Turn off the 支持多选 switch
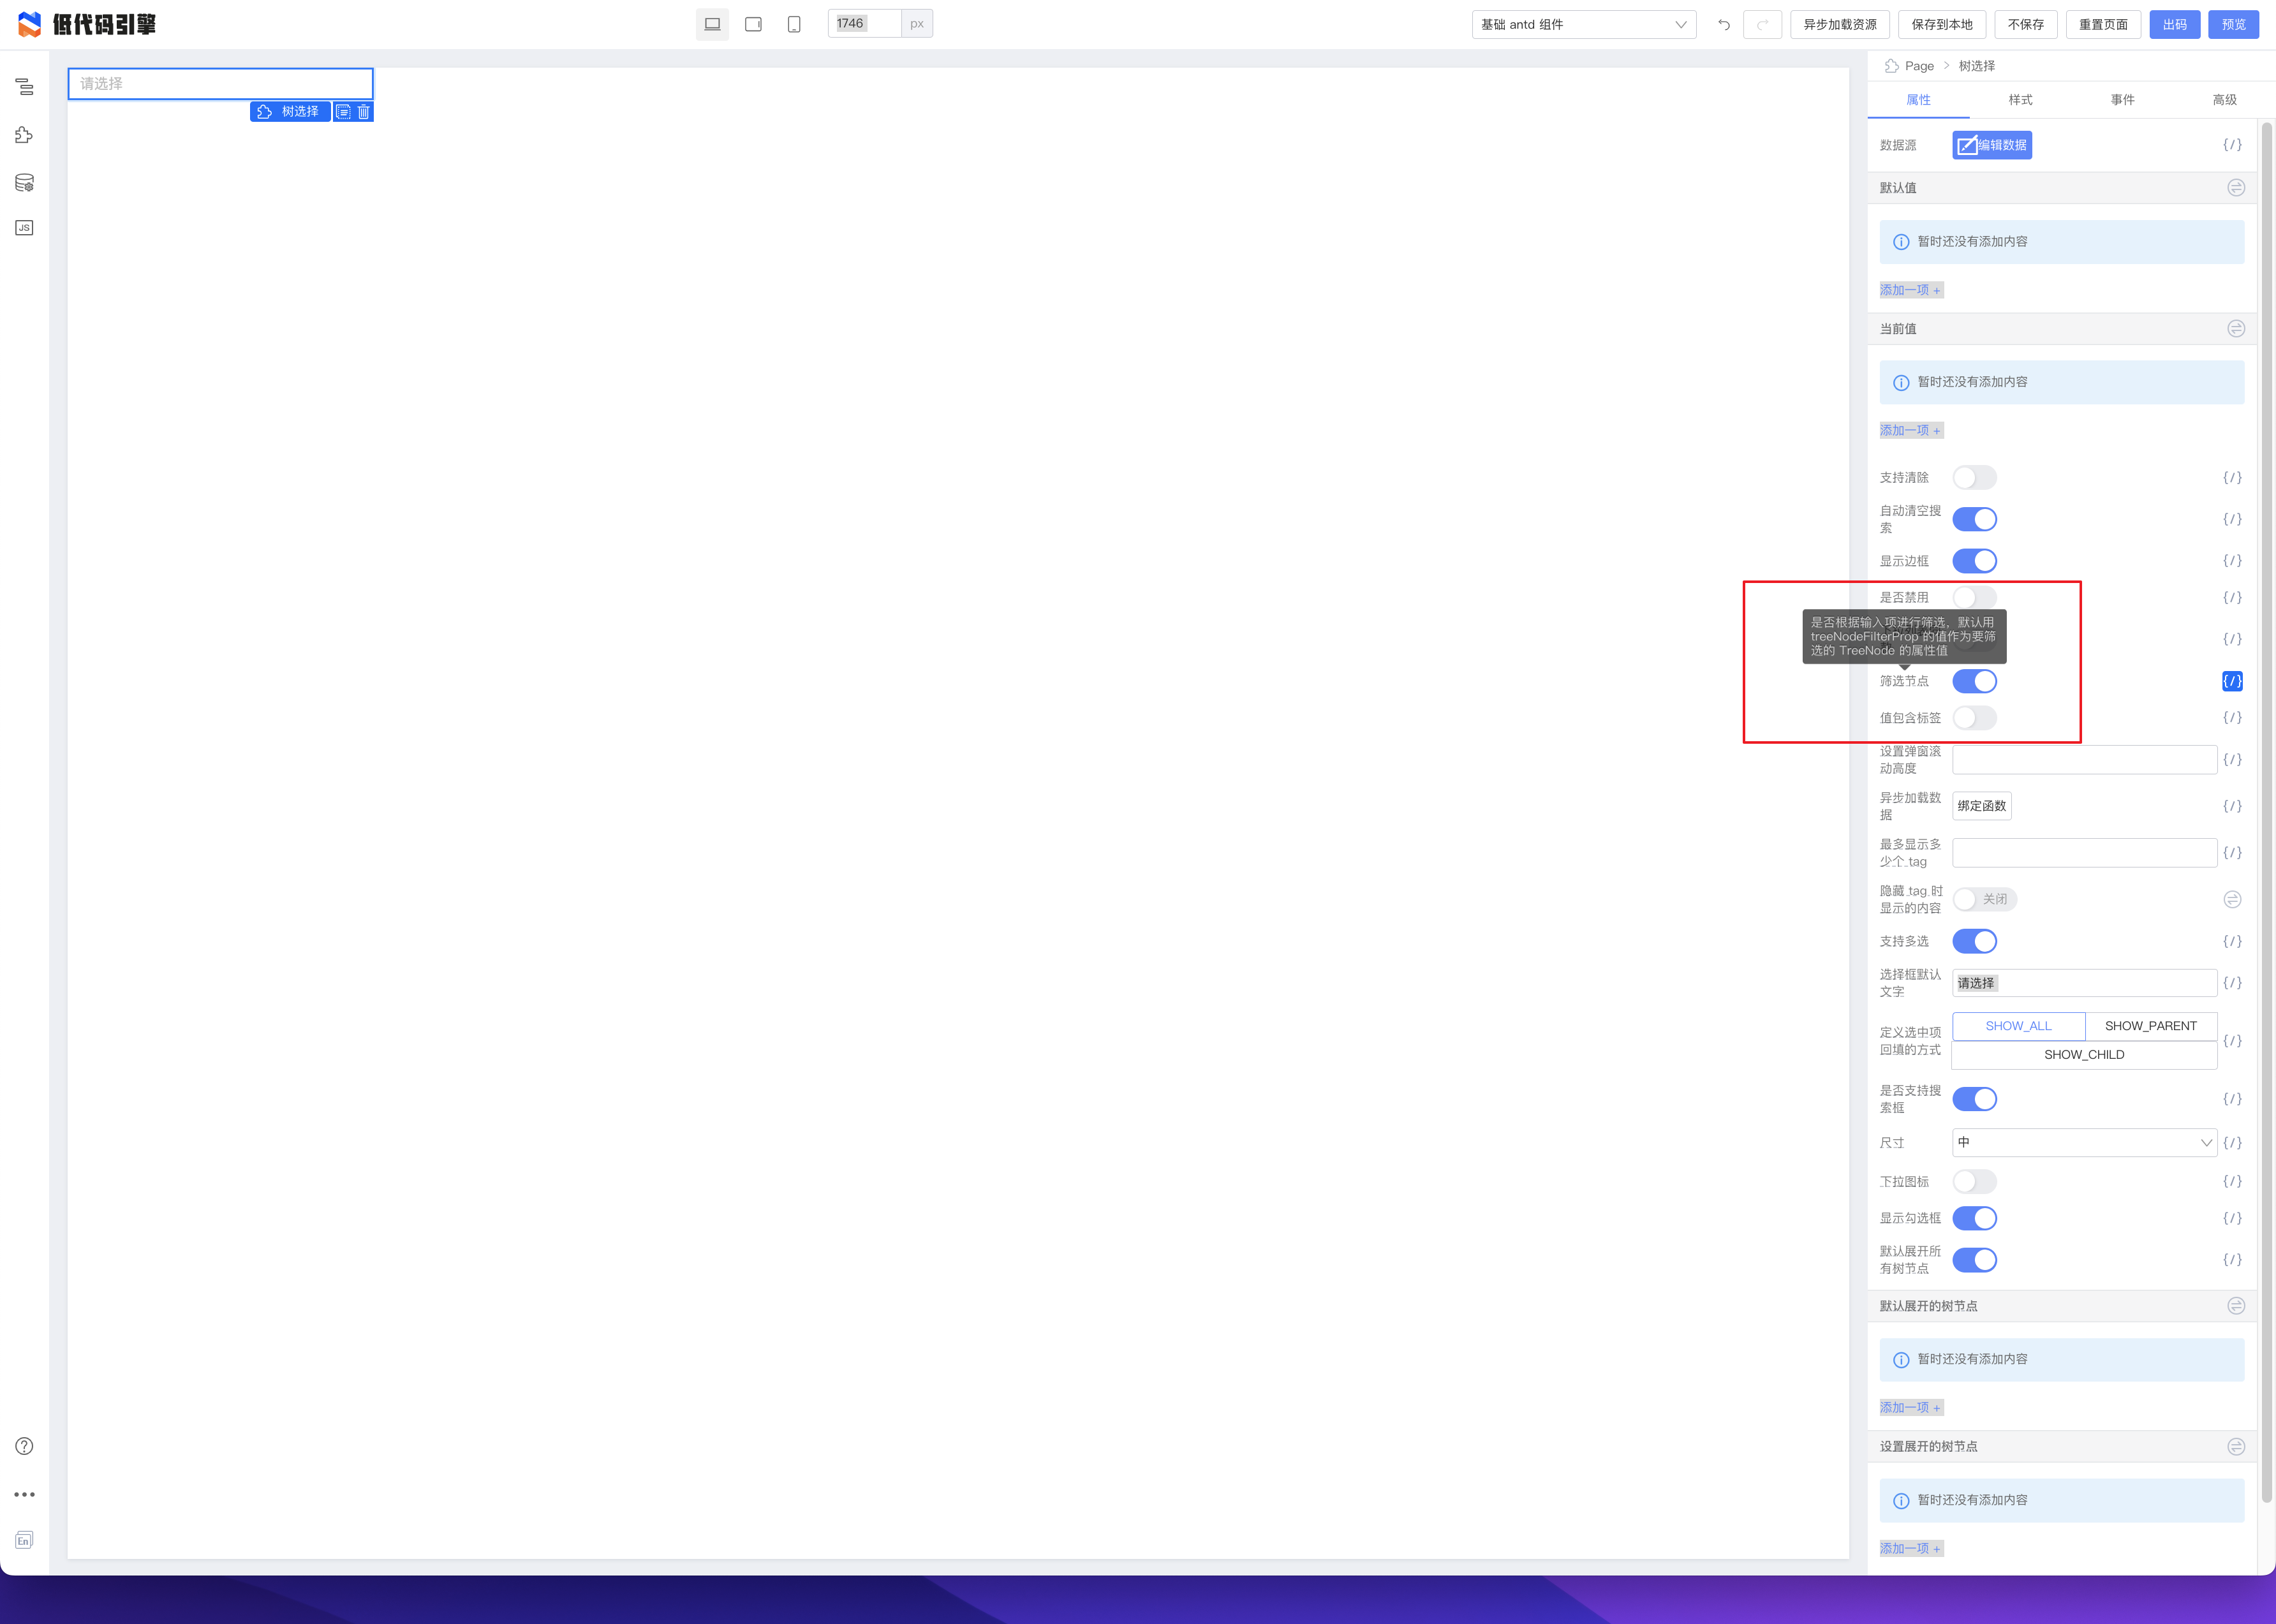This screenshot has height=1624, width=2276. tap(1974, 941)
